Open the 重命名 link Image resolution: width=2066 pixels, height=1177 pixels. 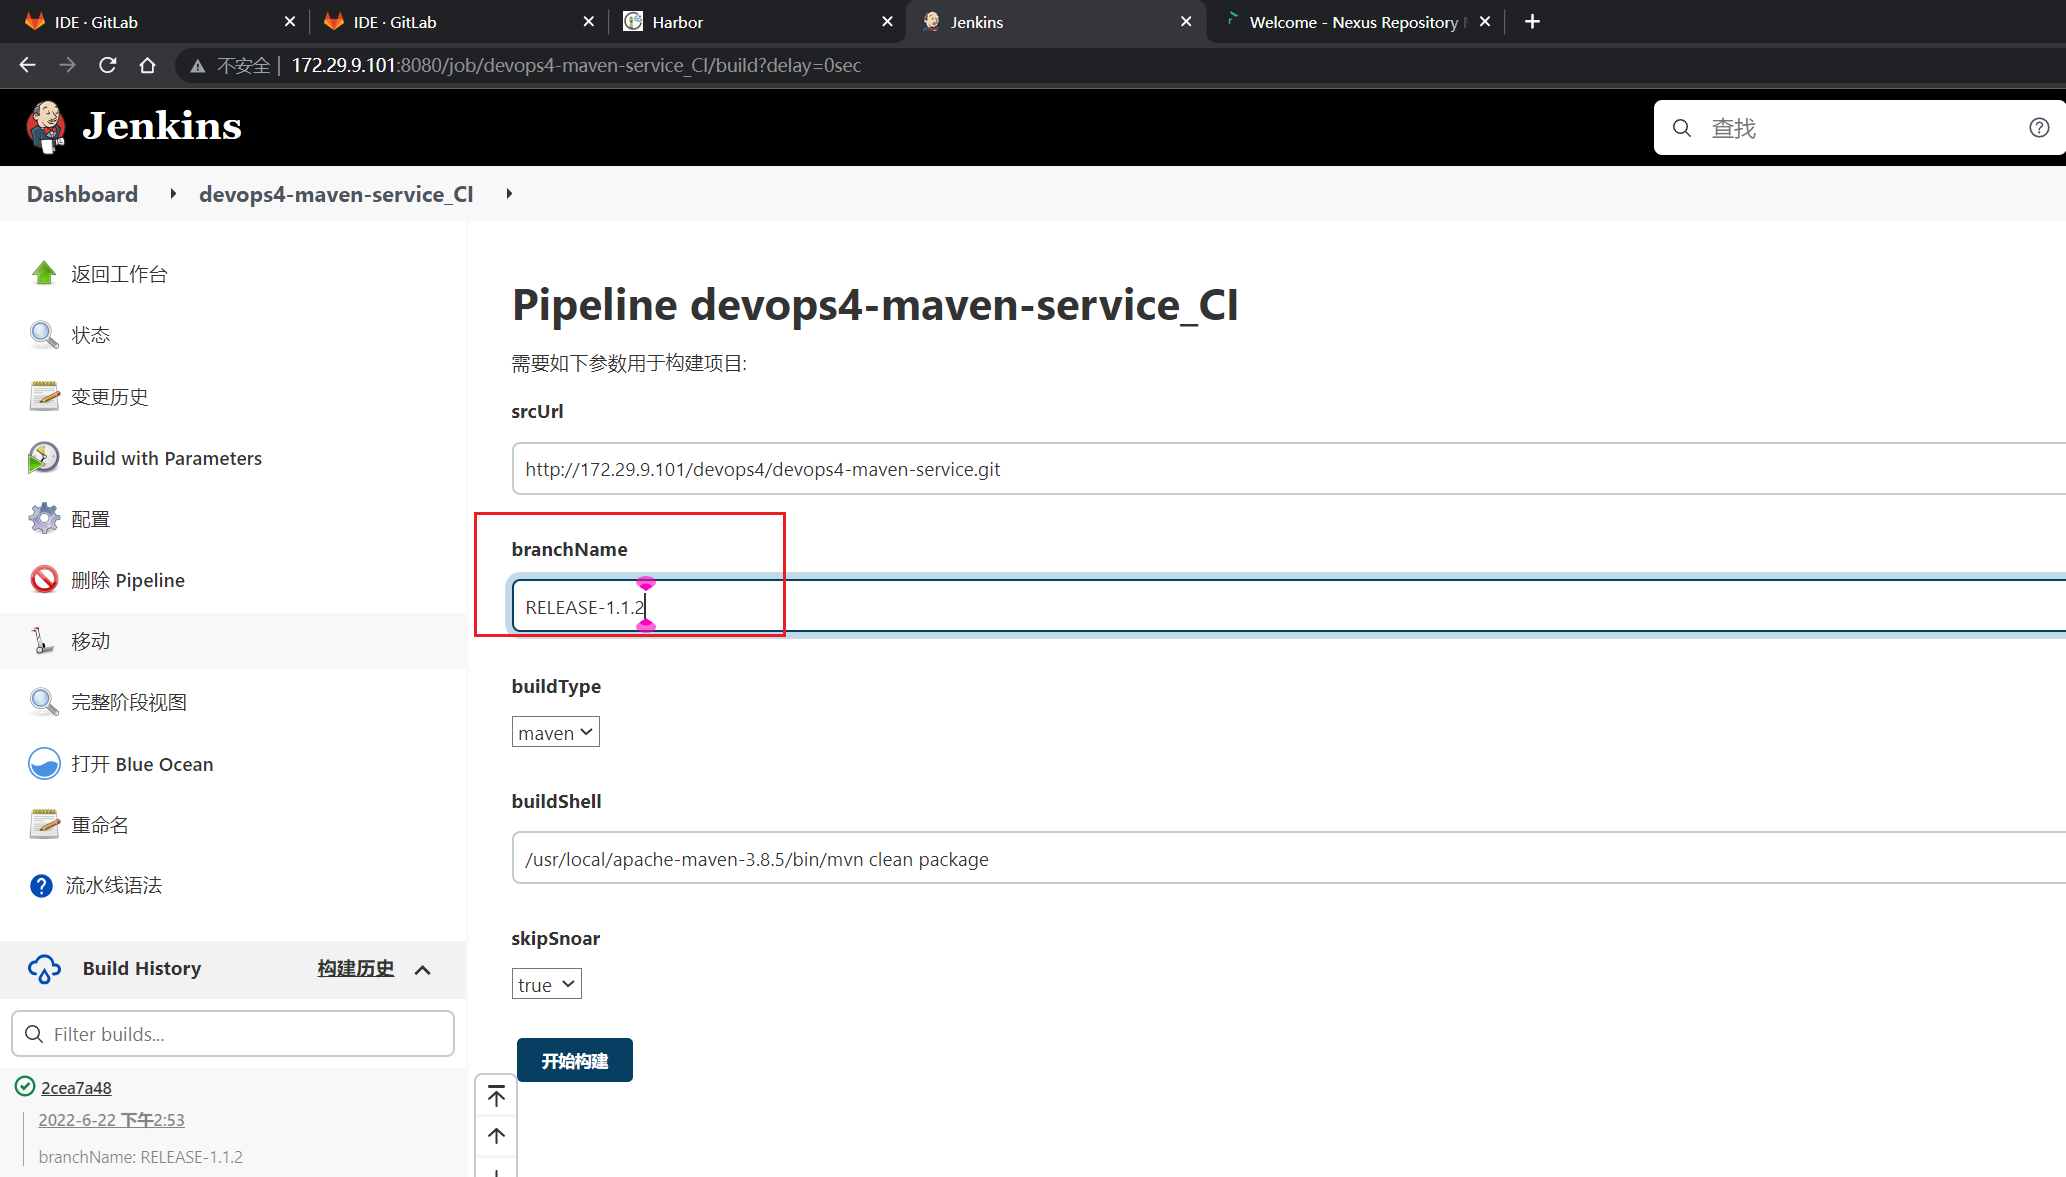tap(100, 825)
